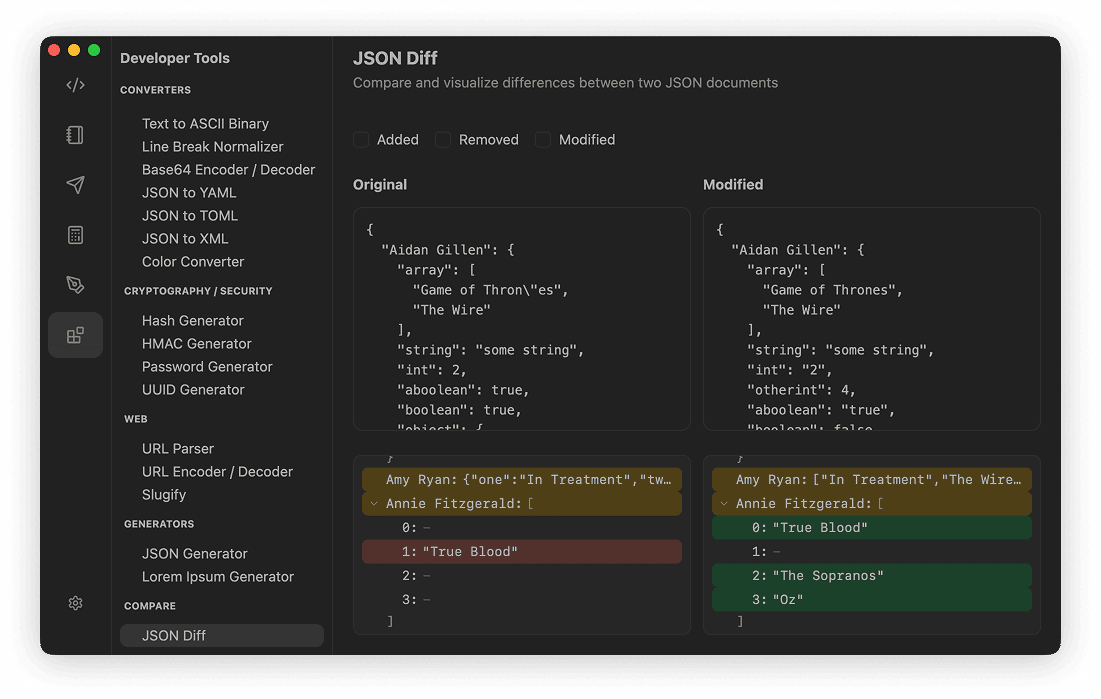
Task: Click the CONVERTERS section header
Action: [x=155, y=90]
